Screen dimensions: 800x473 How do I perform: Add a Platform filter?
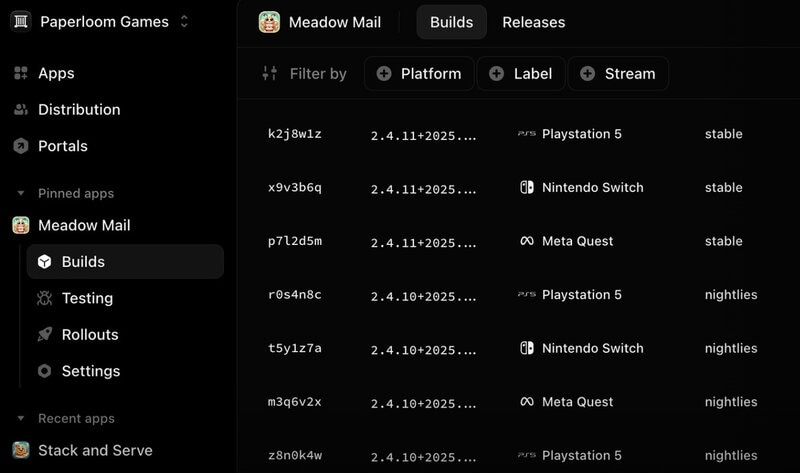click(x=419, y=73)
